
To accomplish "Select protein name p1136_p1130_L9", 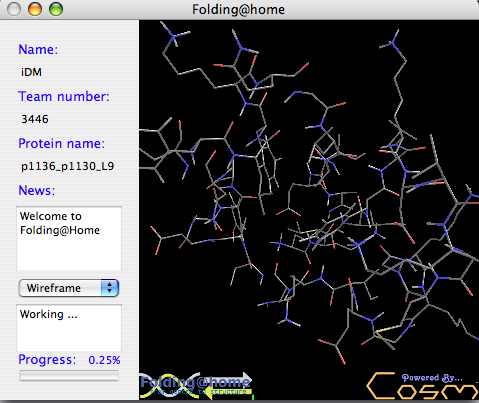I will 68,166.
